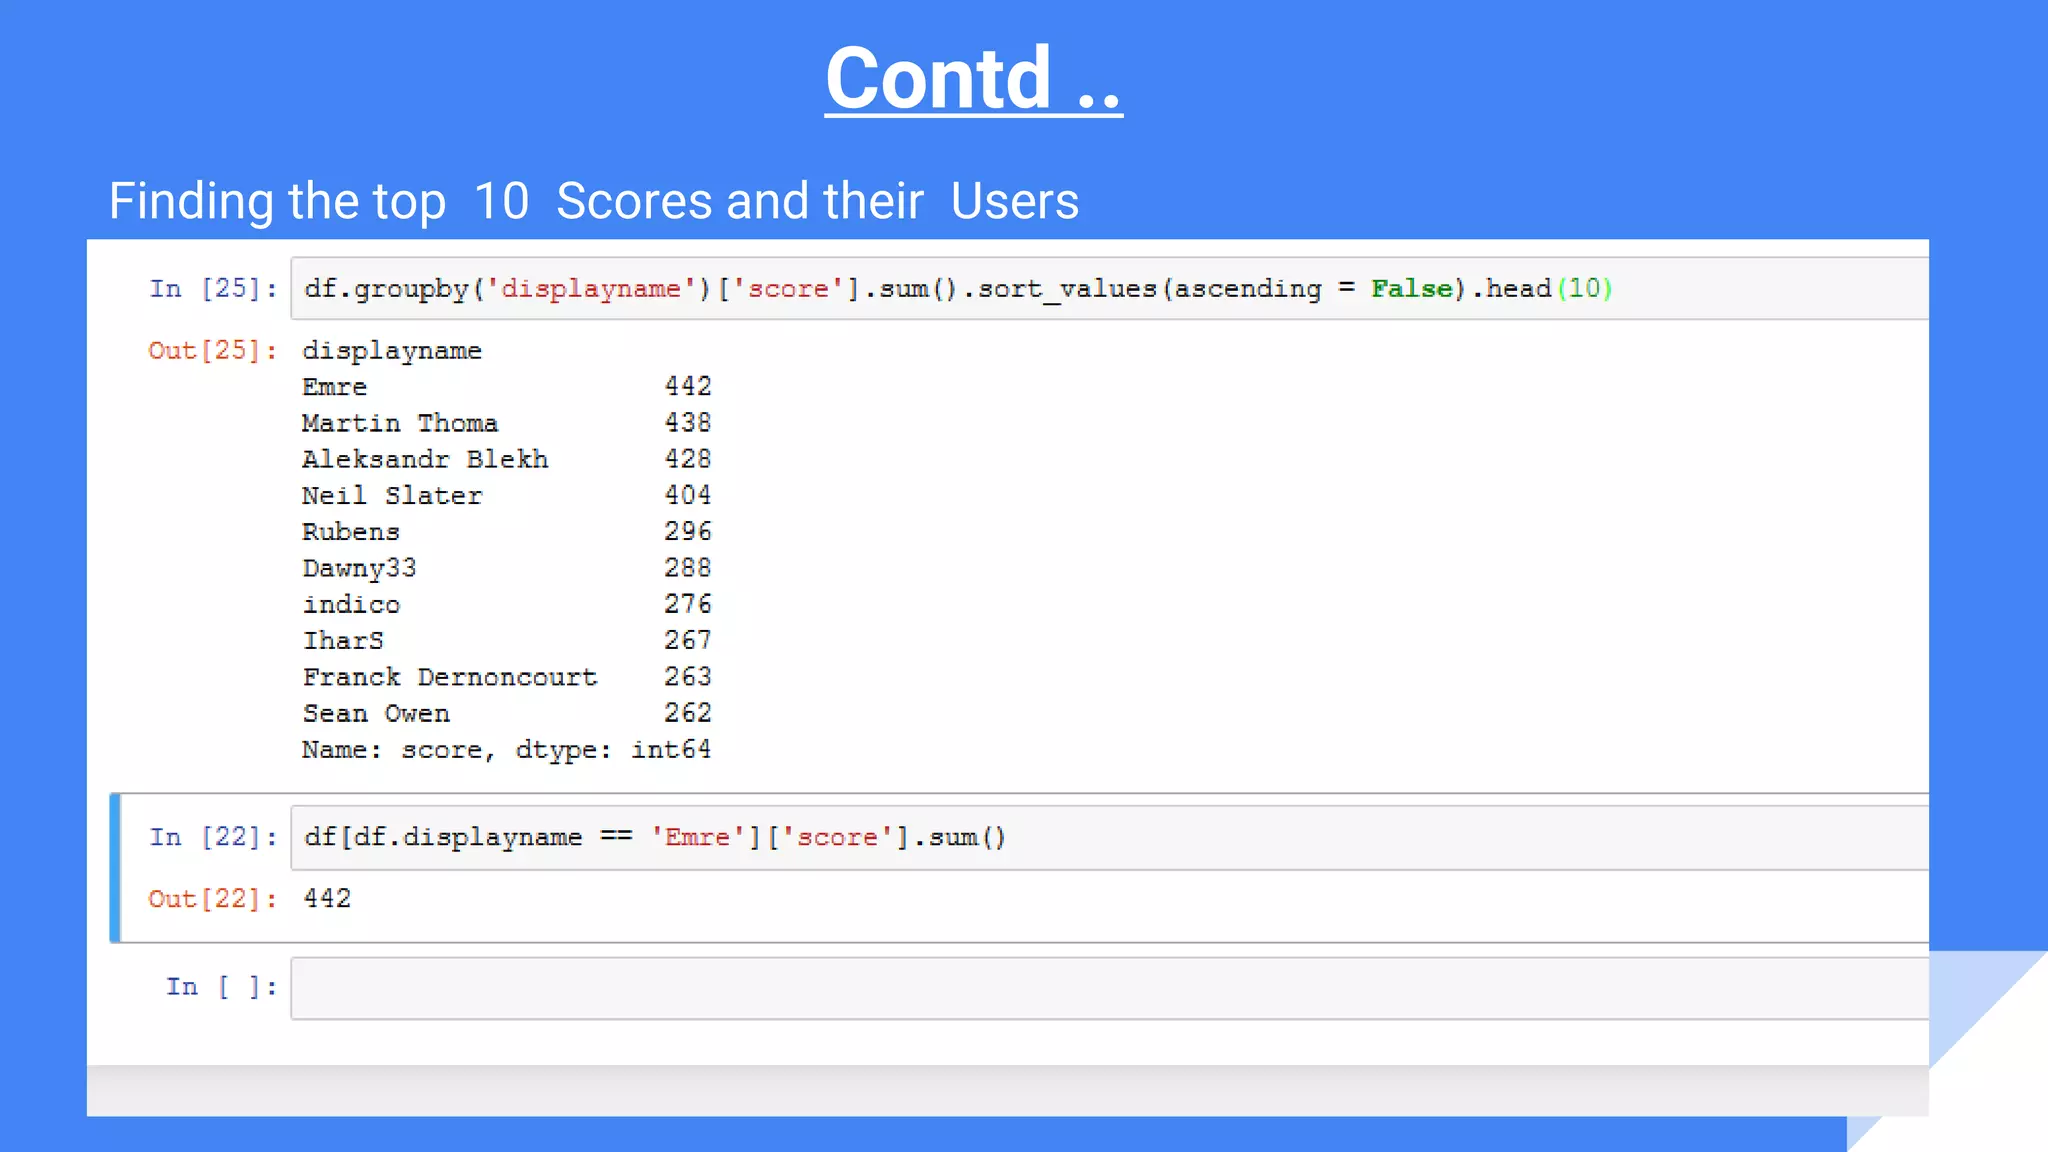Click the 'Aleksandr Blekh' row name
2048x1152 pixels.
[425, 459]
